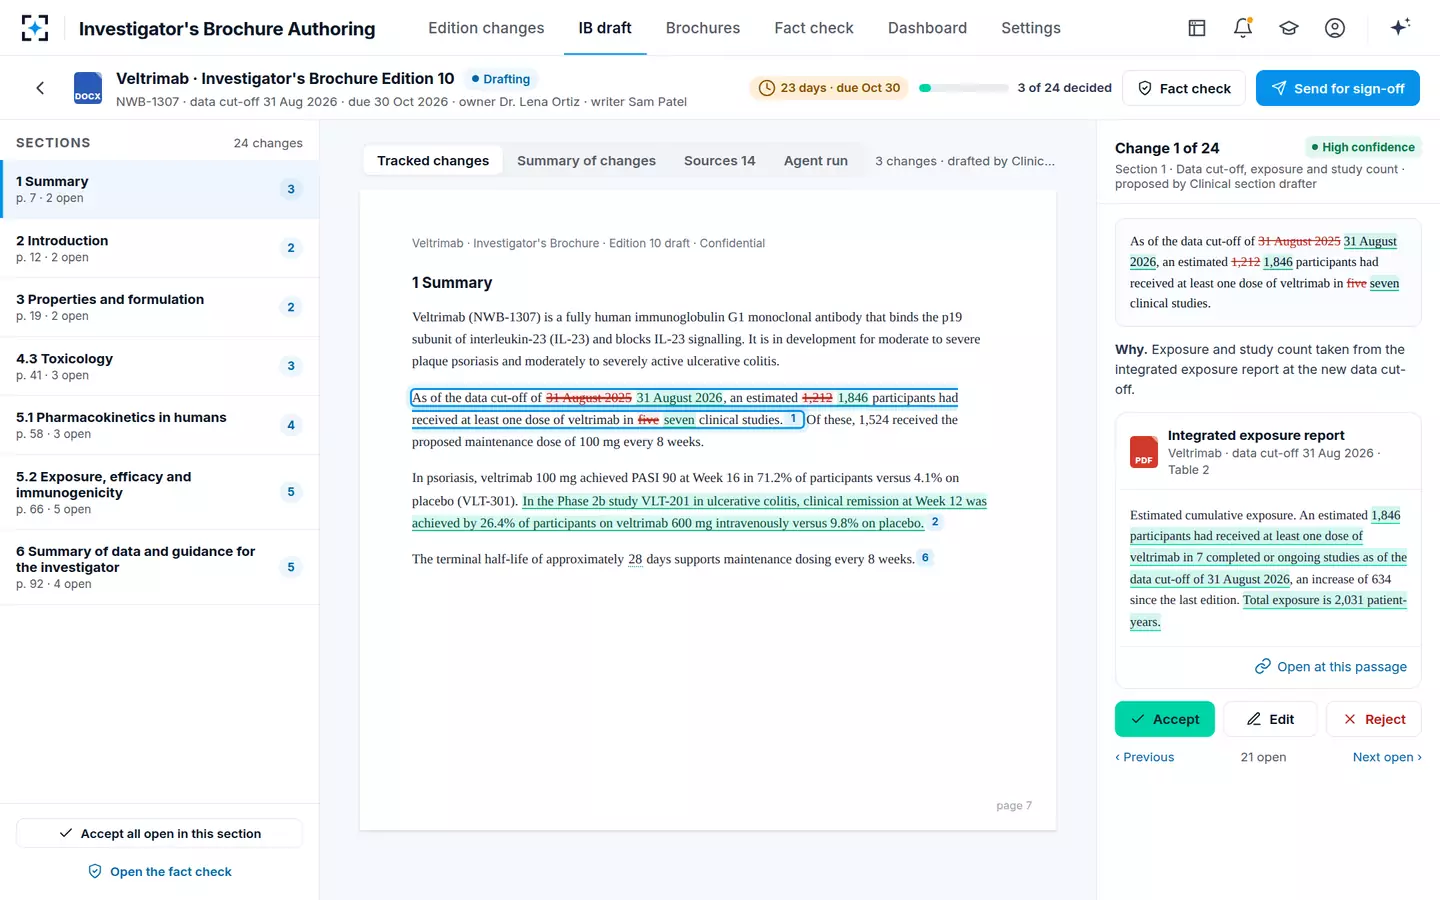
Task: Click the decided-changes progress bar
Action: tap(964, 88)
